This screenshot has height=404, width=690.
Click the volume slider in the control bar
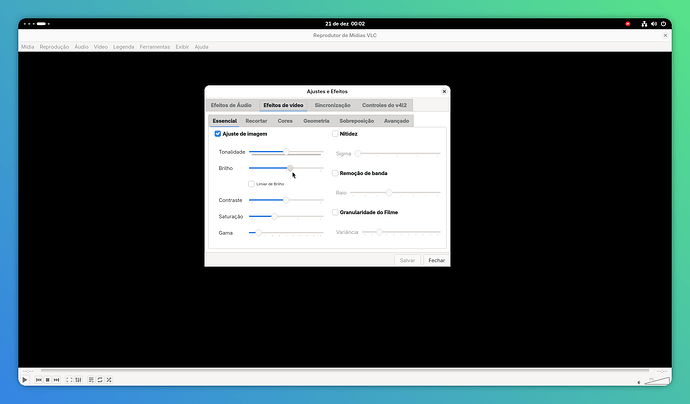click(656, 380)
